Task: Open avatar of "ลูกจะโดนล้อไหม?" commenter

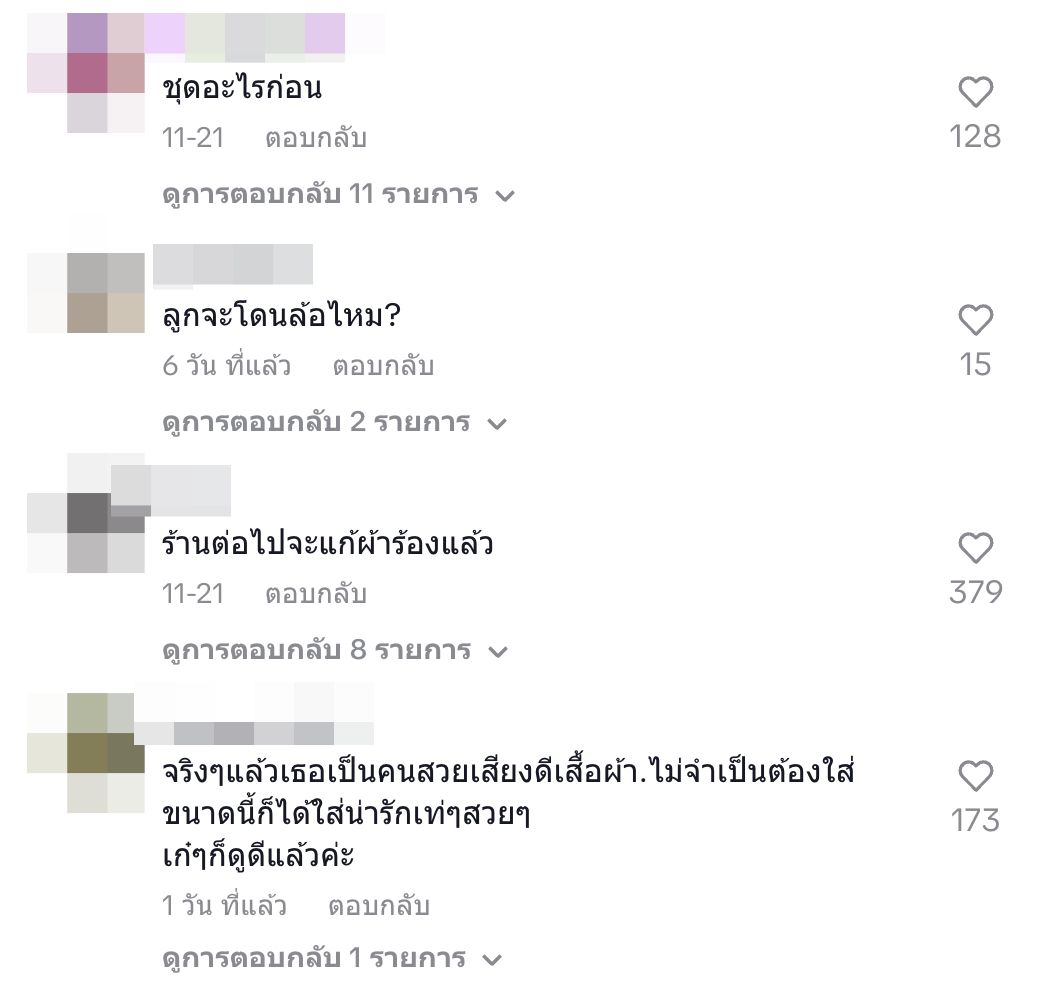Action: point(86,292)
